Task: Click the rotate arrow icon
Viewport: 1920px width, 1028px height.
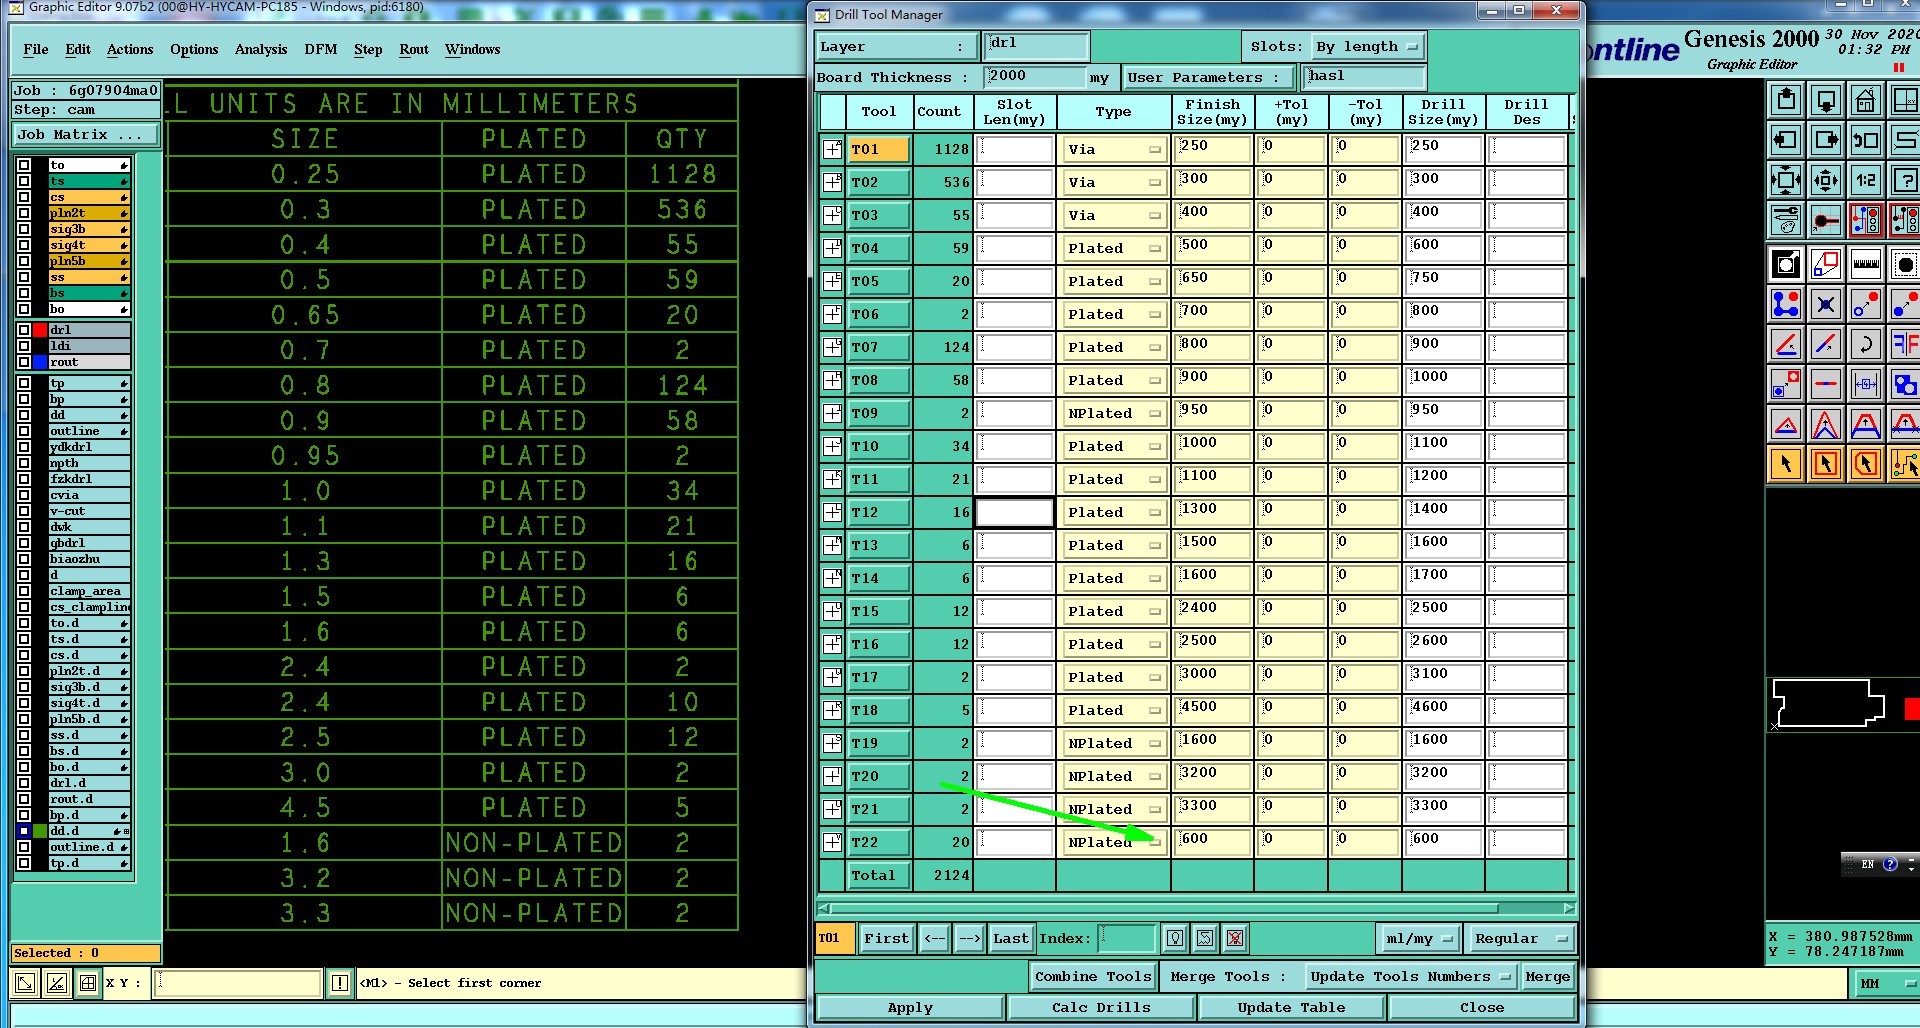Action: (x=1866, y=344)
